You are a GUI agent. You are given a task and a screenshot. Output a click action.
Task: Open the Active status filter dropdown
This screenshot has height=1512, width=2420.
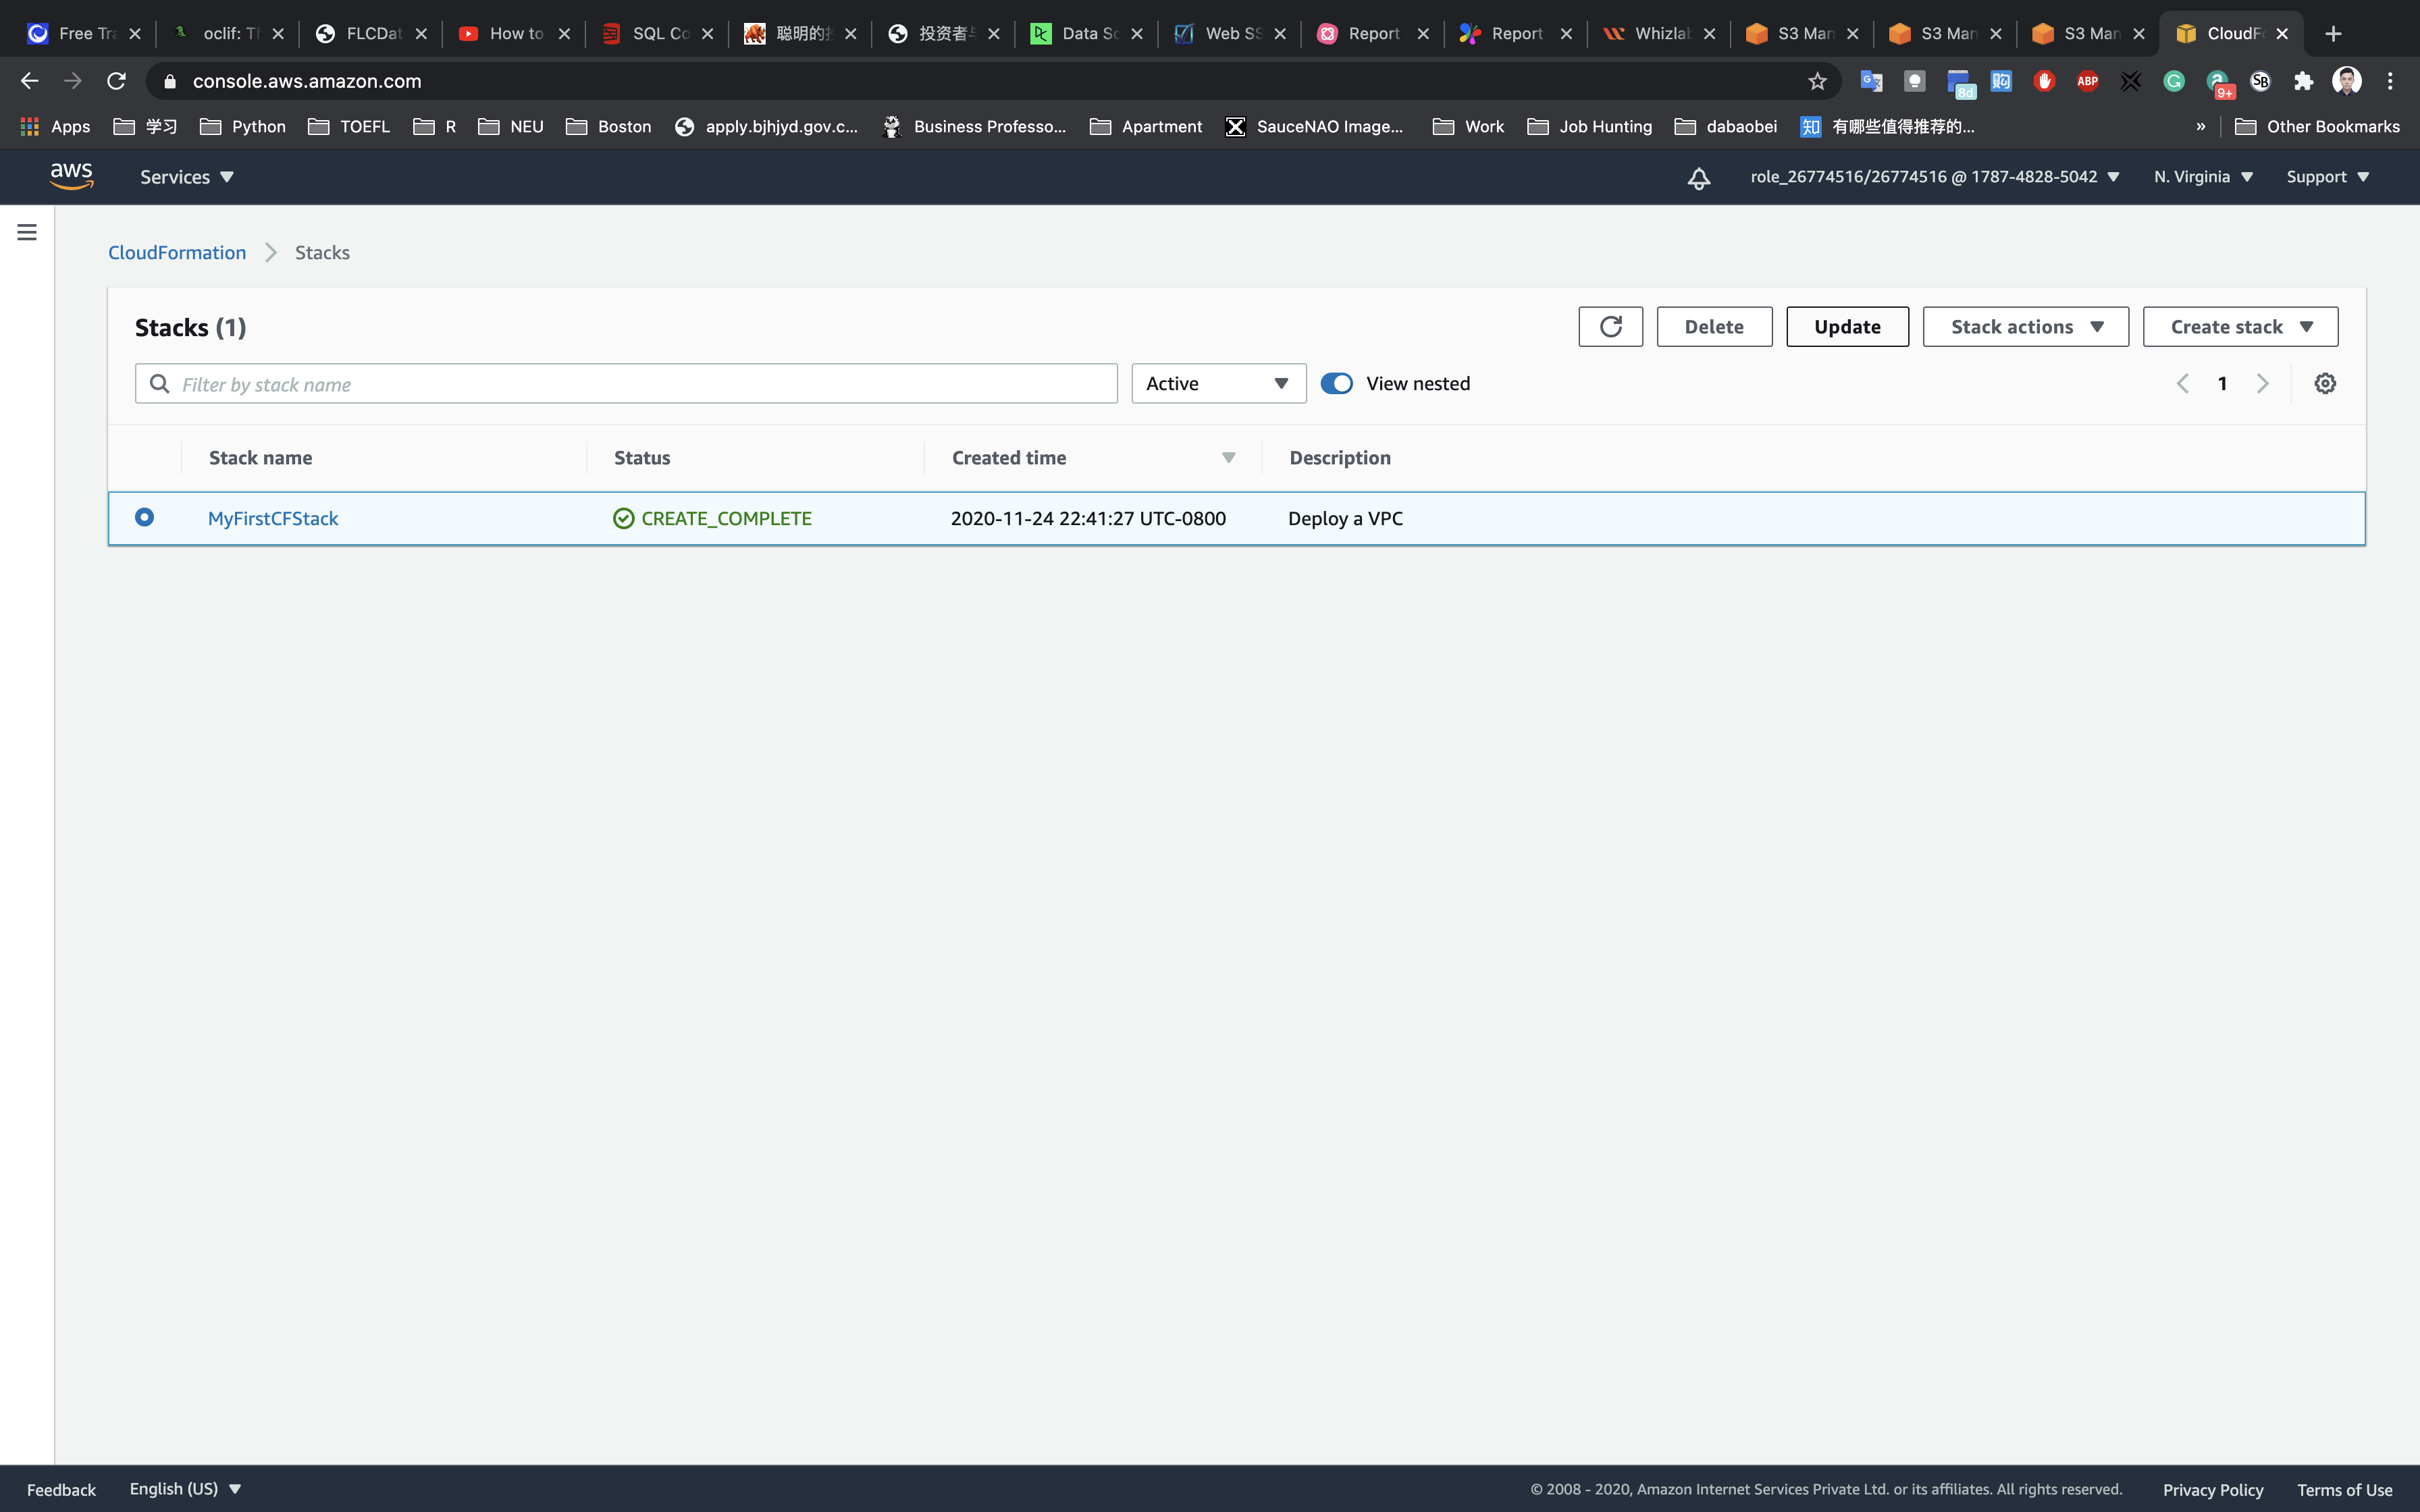(1218, 384)
